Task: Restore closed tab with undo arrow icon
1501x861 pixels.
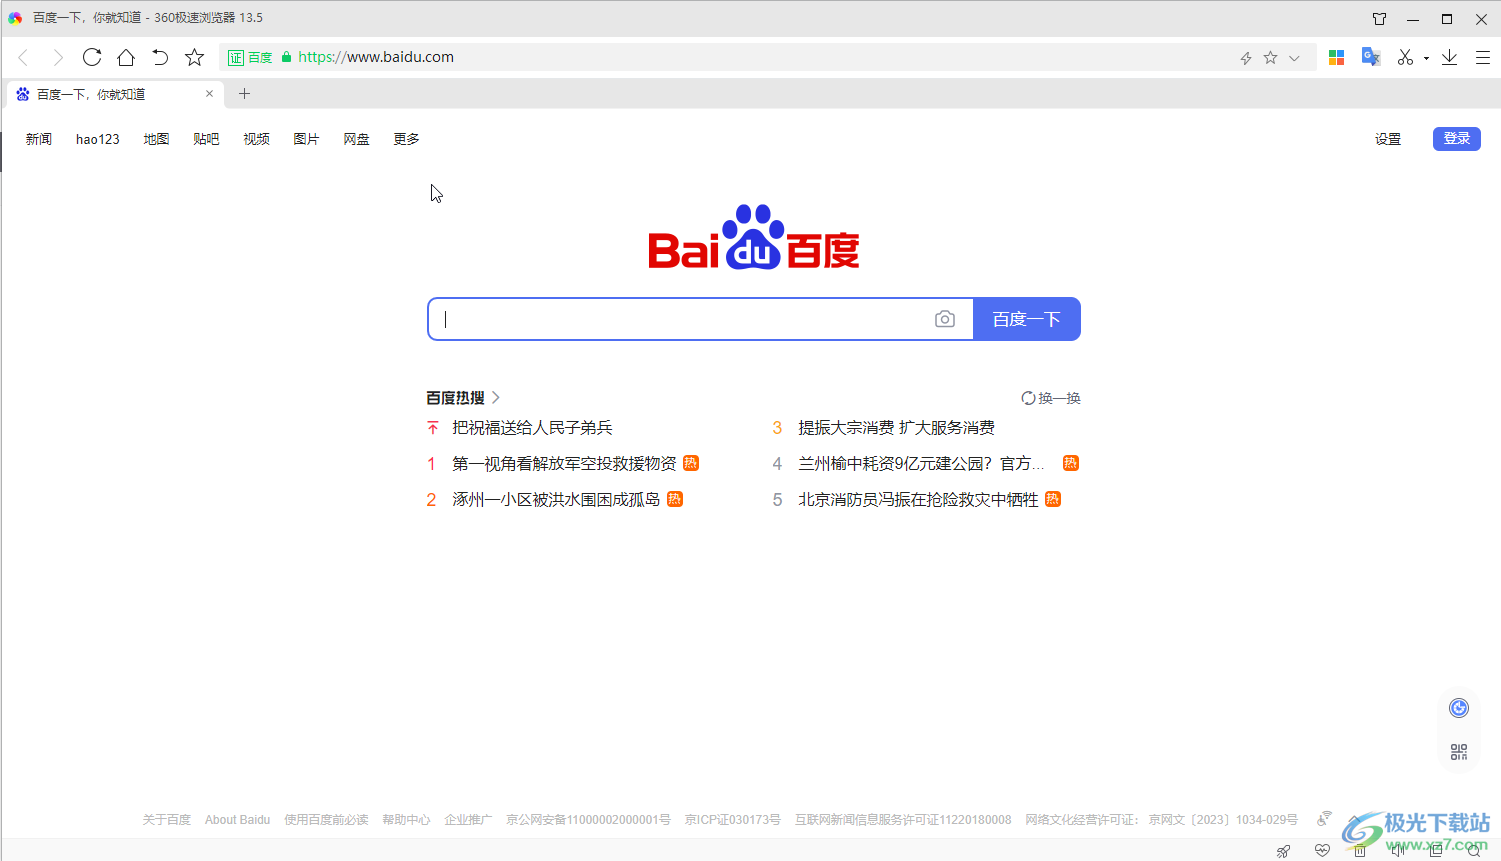Action: coord(160,57)
